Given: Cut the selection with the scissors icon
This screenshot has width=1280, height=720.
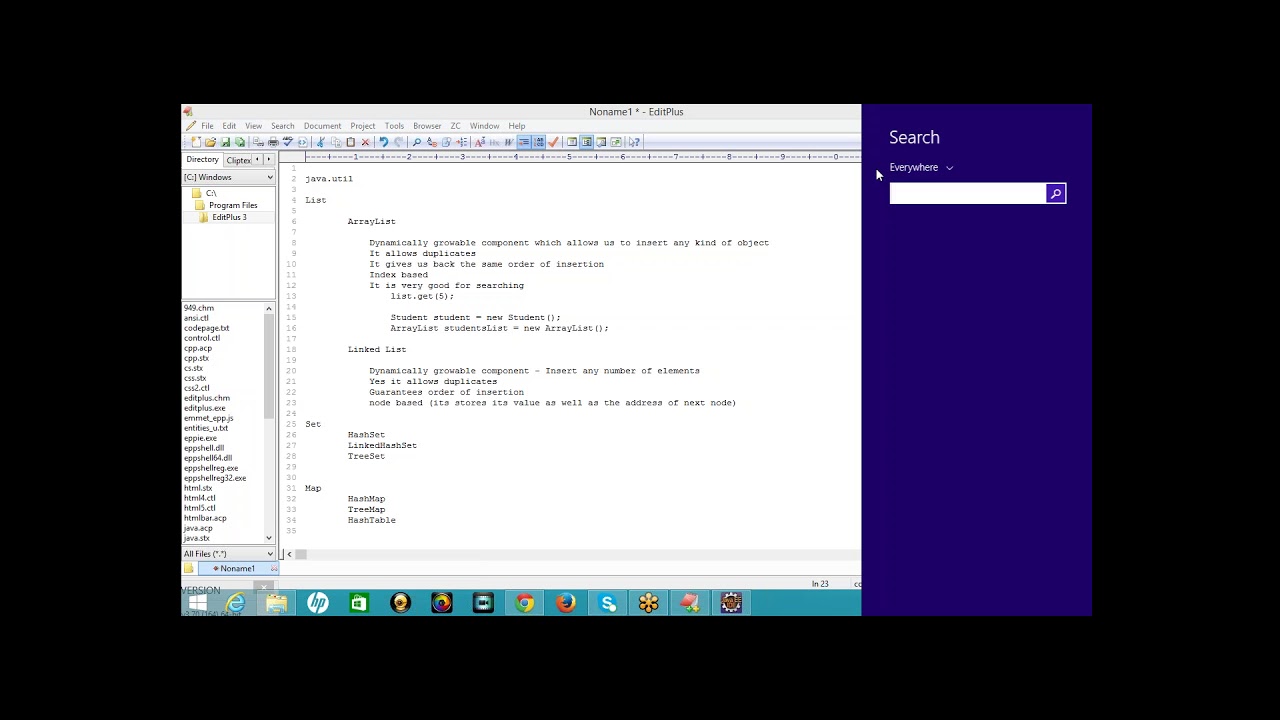Looking at the screenshot, I should coord(321,142).
